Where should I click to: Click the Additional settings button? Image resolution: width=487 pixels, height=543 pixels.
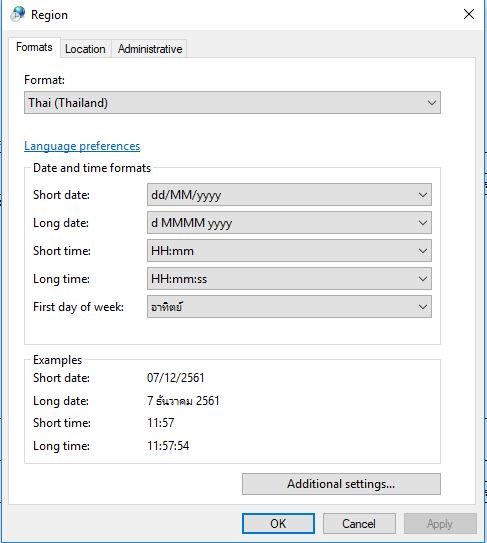point(341,484)
